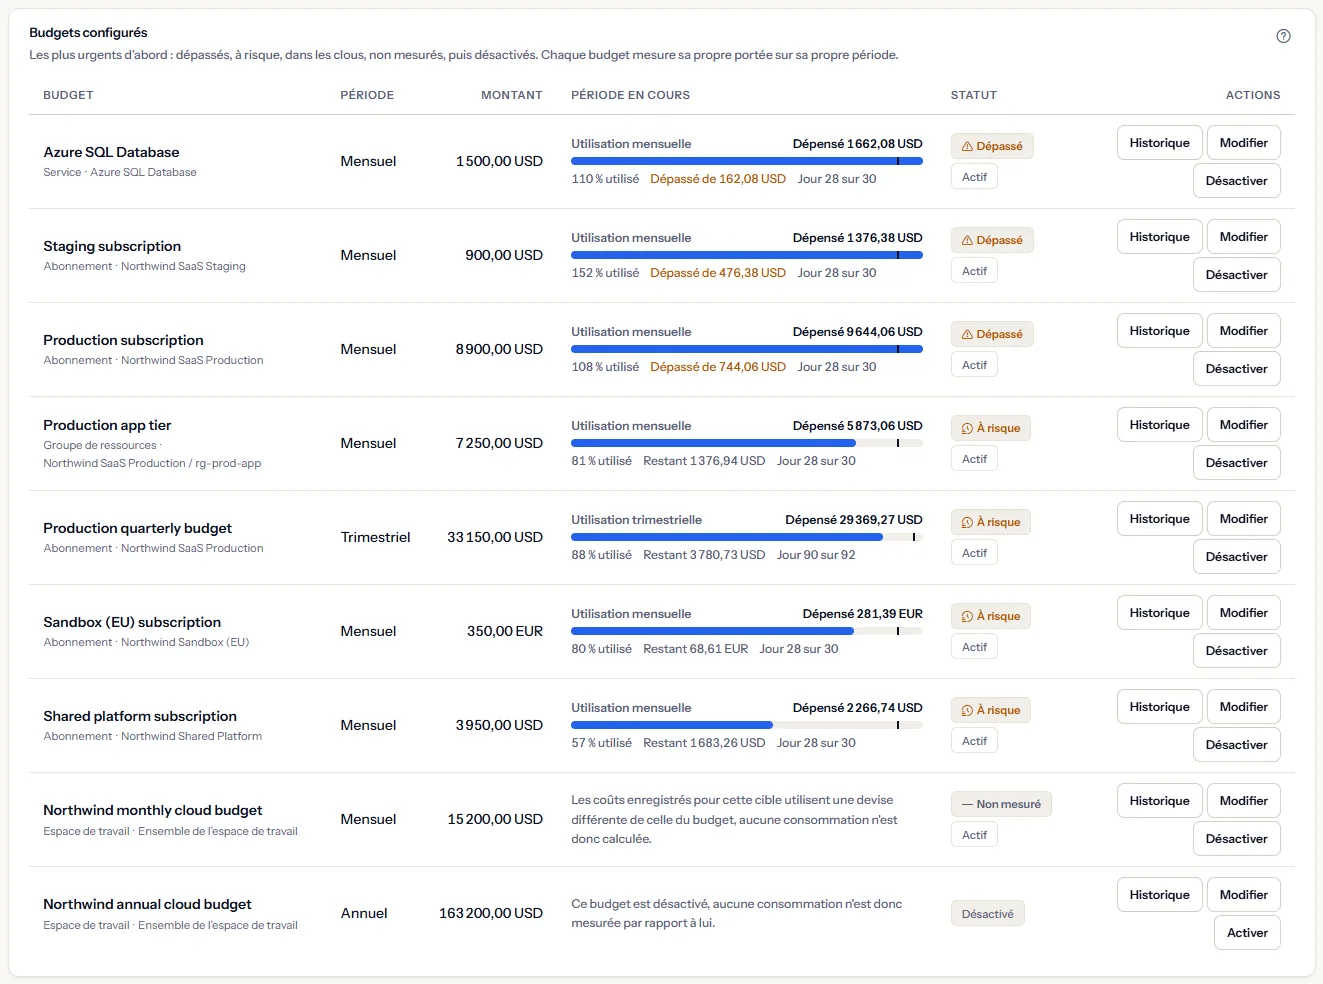Viewport: 1323px width, 984px height.
Task: Click Modifier for Northwind annual cloud budget
Action: [x=1243, y=895]
